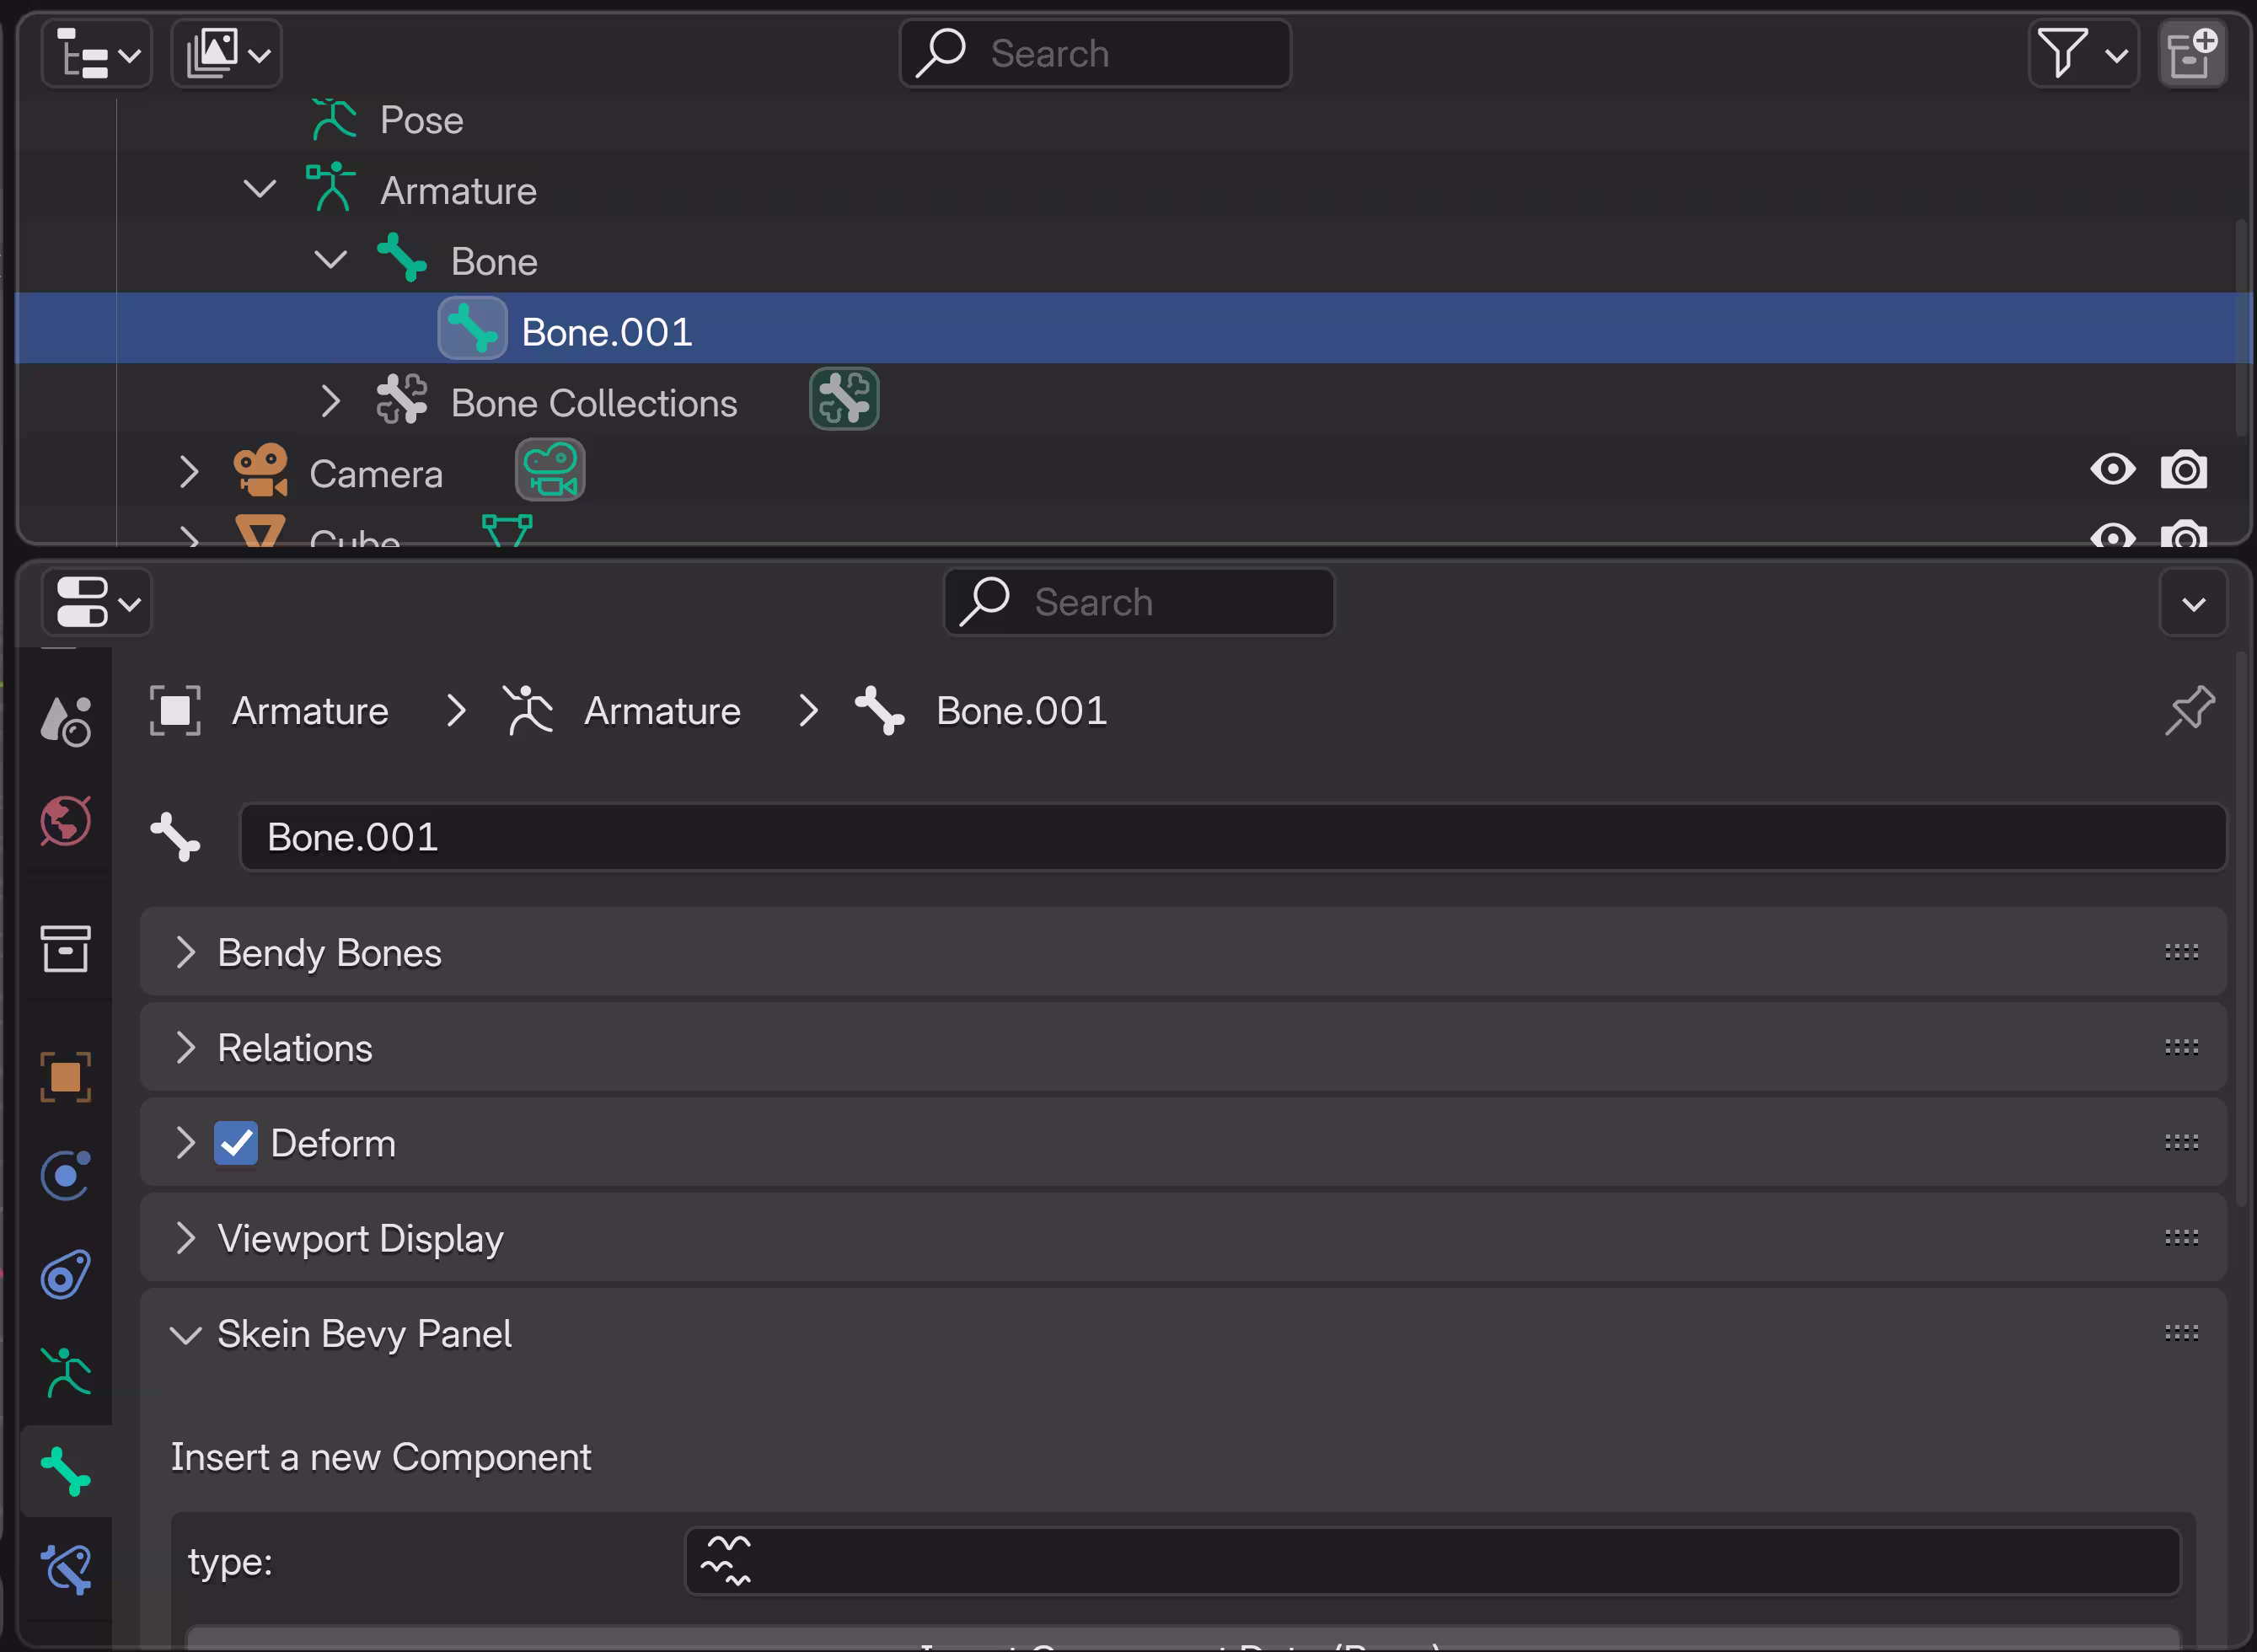
Task: Enable or disable the Deform checkbox
Action: coord(236,1143)
